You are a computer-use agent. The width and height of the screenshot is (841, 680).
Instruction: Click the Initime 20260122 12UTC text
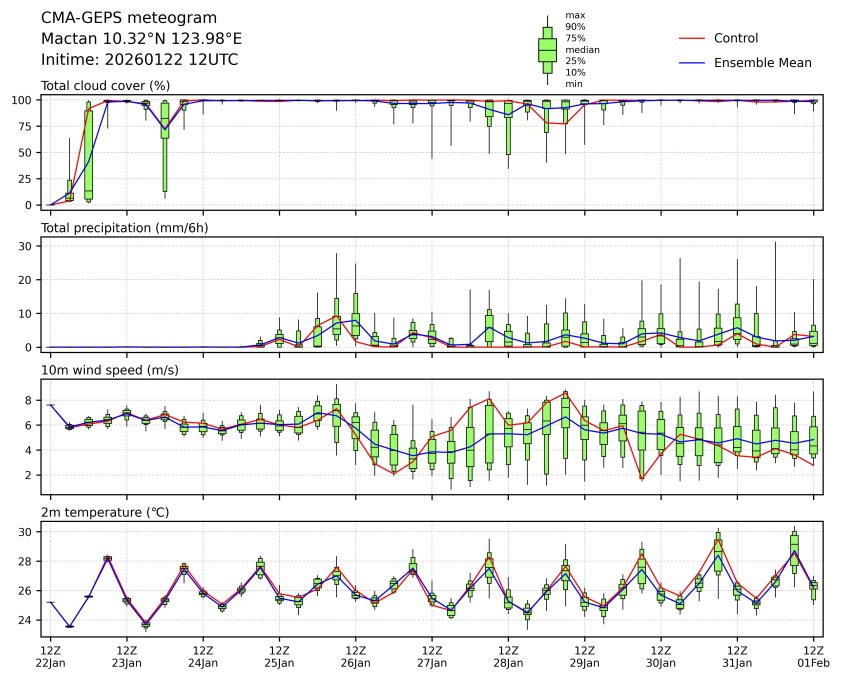tap(139, 59)
